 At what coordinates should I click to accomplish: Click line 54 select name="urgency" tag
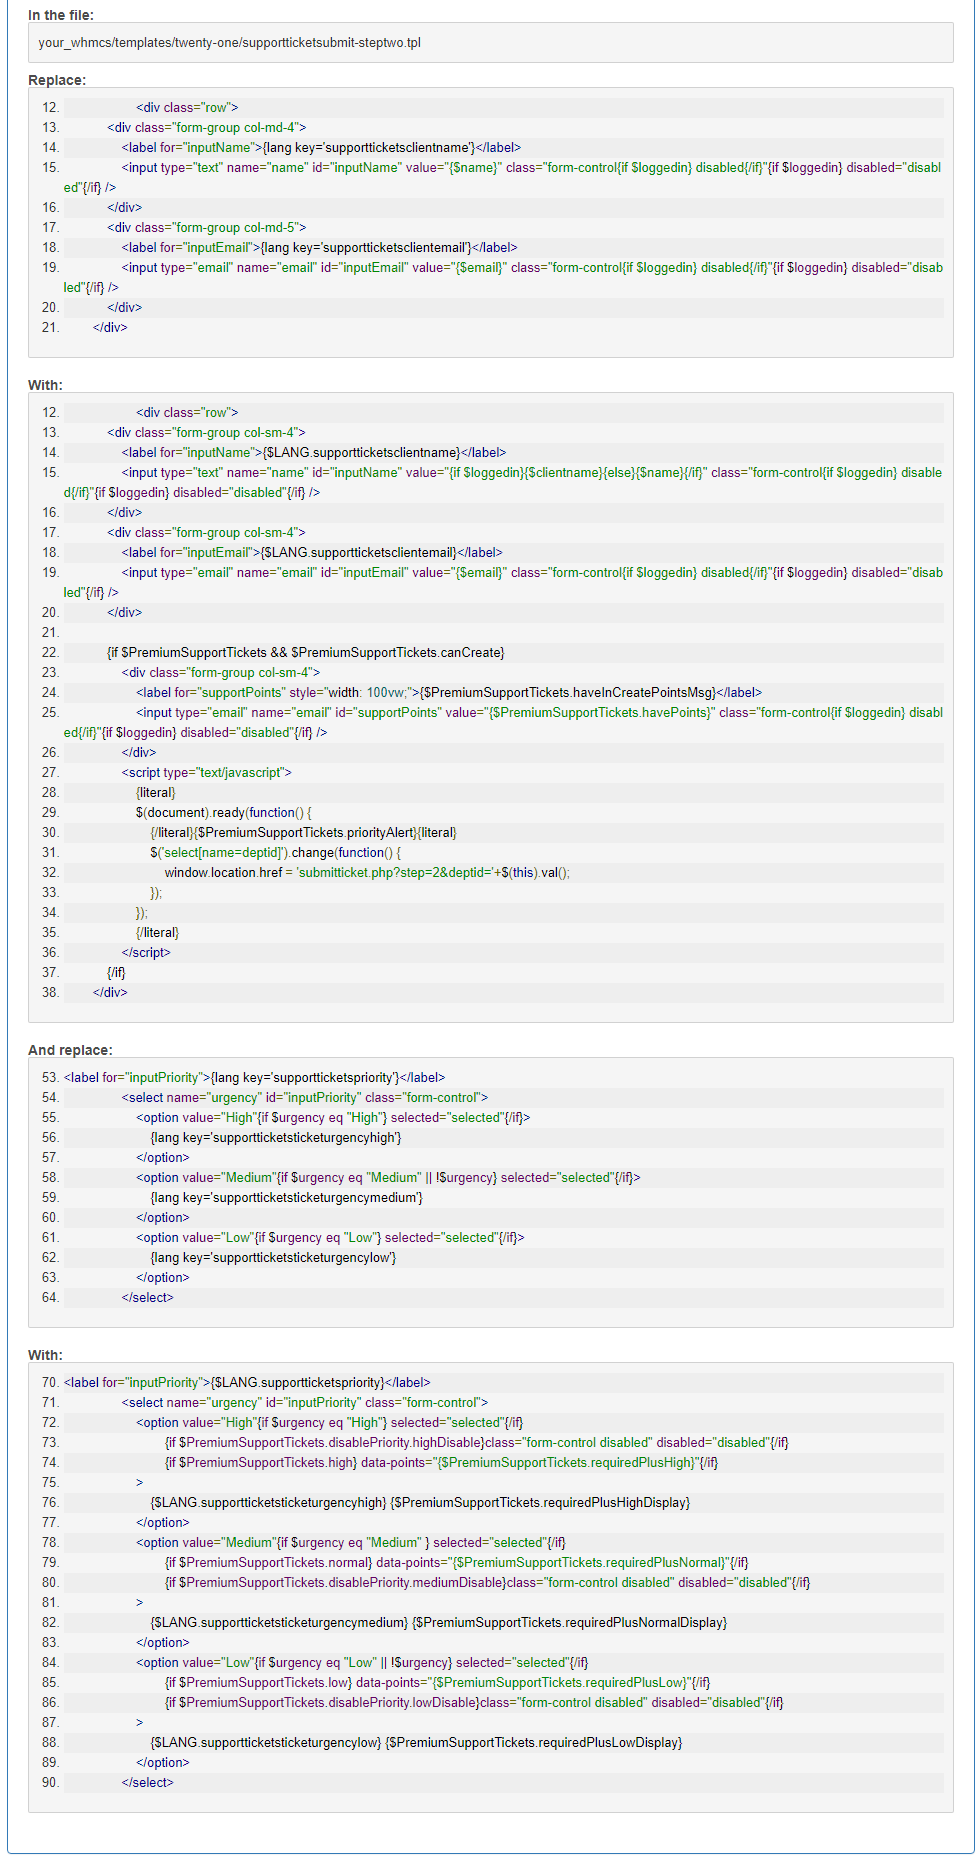point(305,1097)
